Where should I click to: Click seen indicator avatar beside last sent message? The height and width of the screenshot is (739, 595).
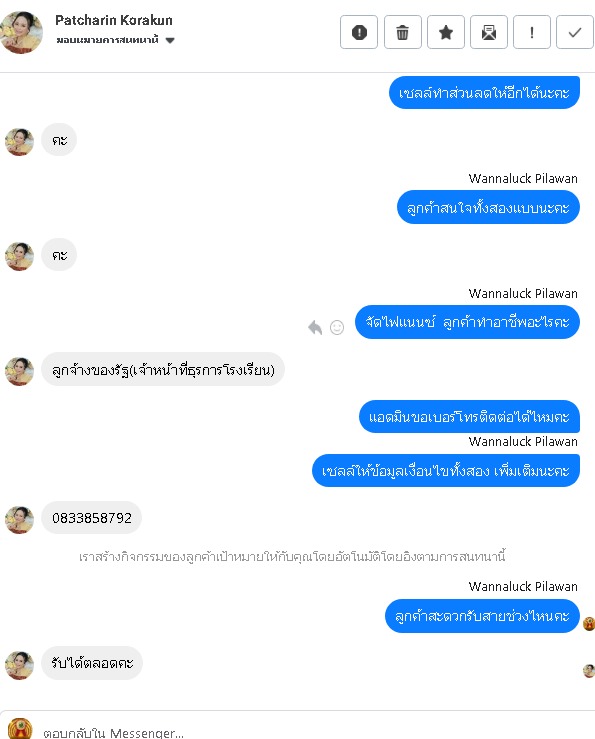tap(589, 624)
